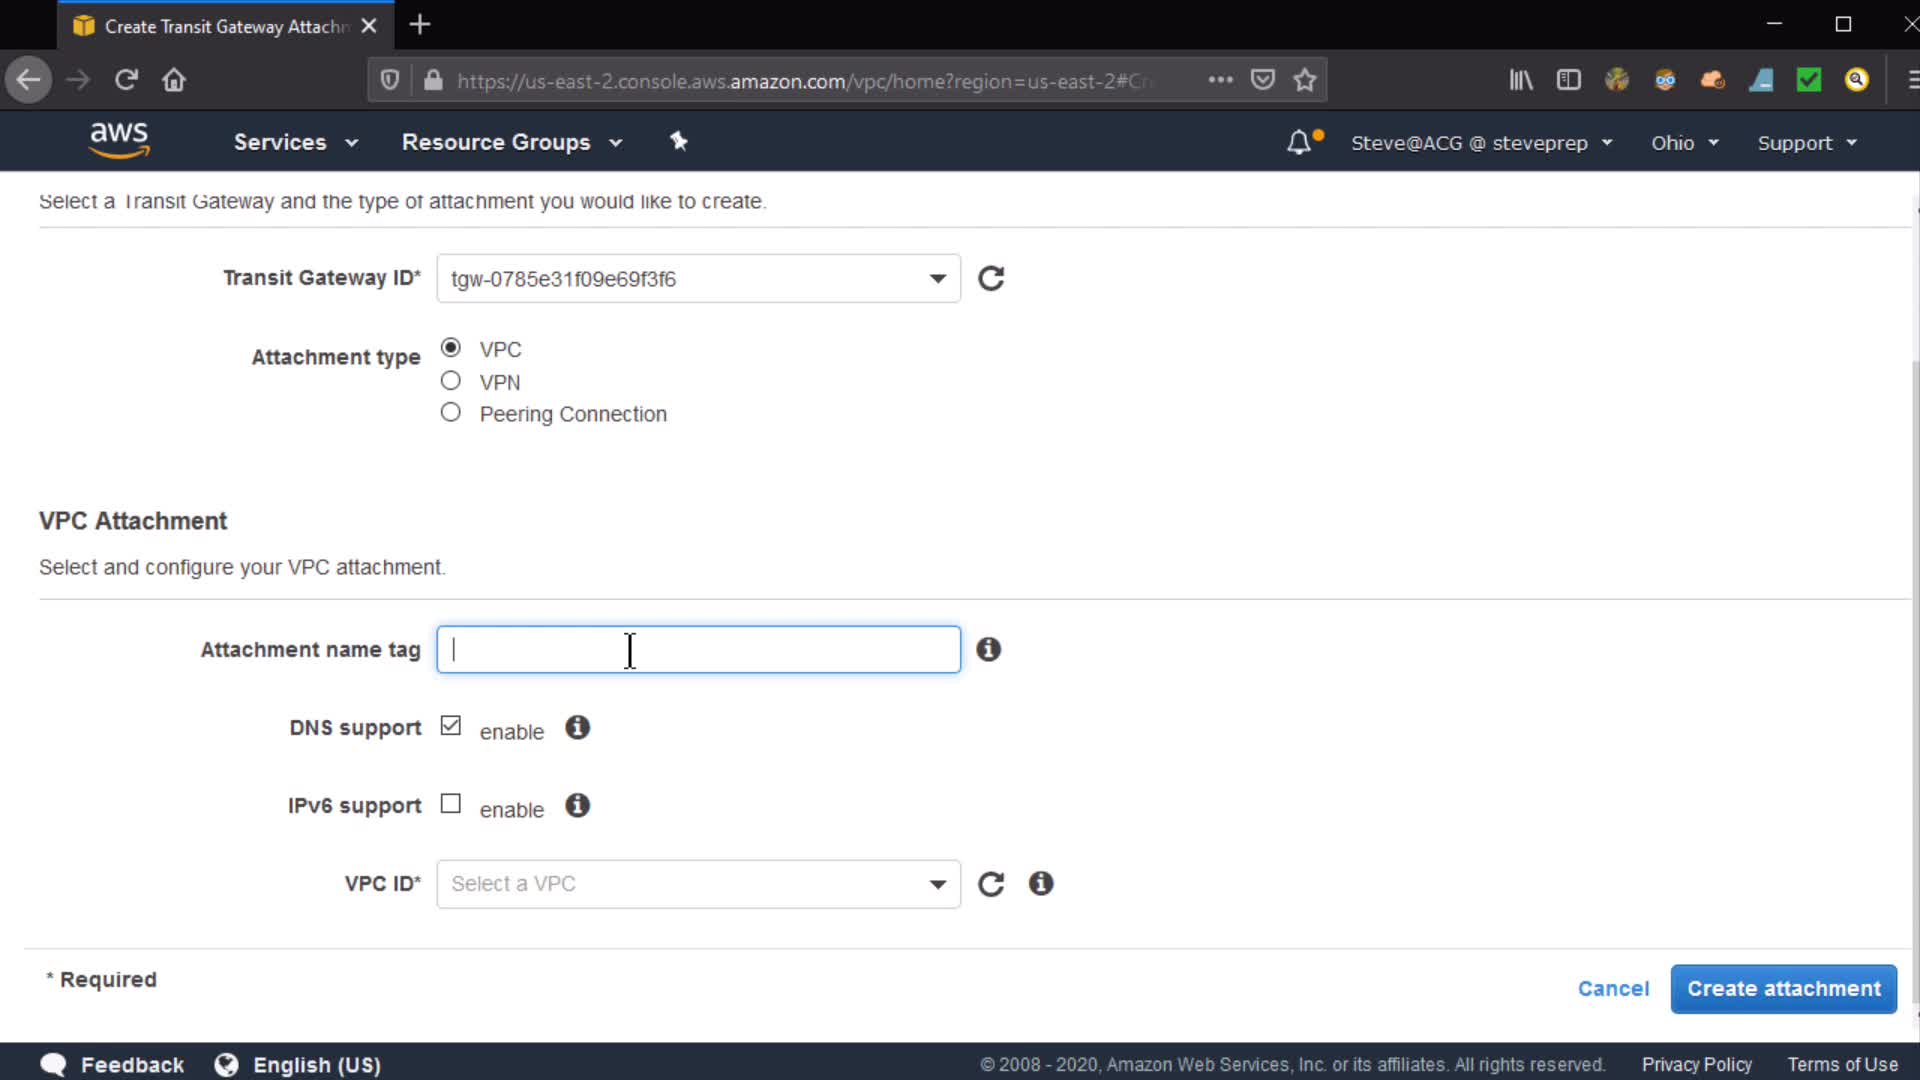
Task: Open the Transit Gateway ID dropdown
Action: tap(698, 279)
